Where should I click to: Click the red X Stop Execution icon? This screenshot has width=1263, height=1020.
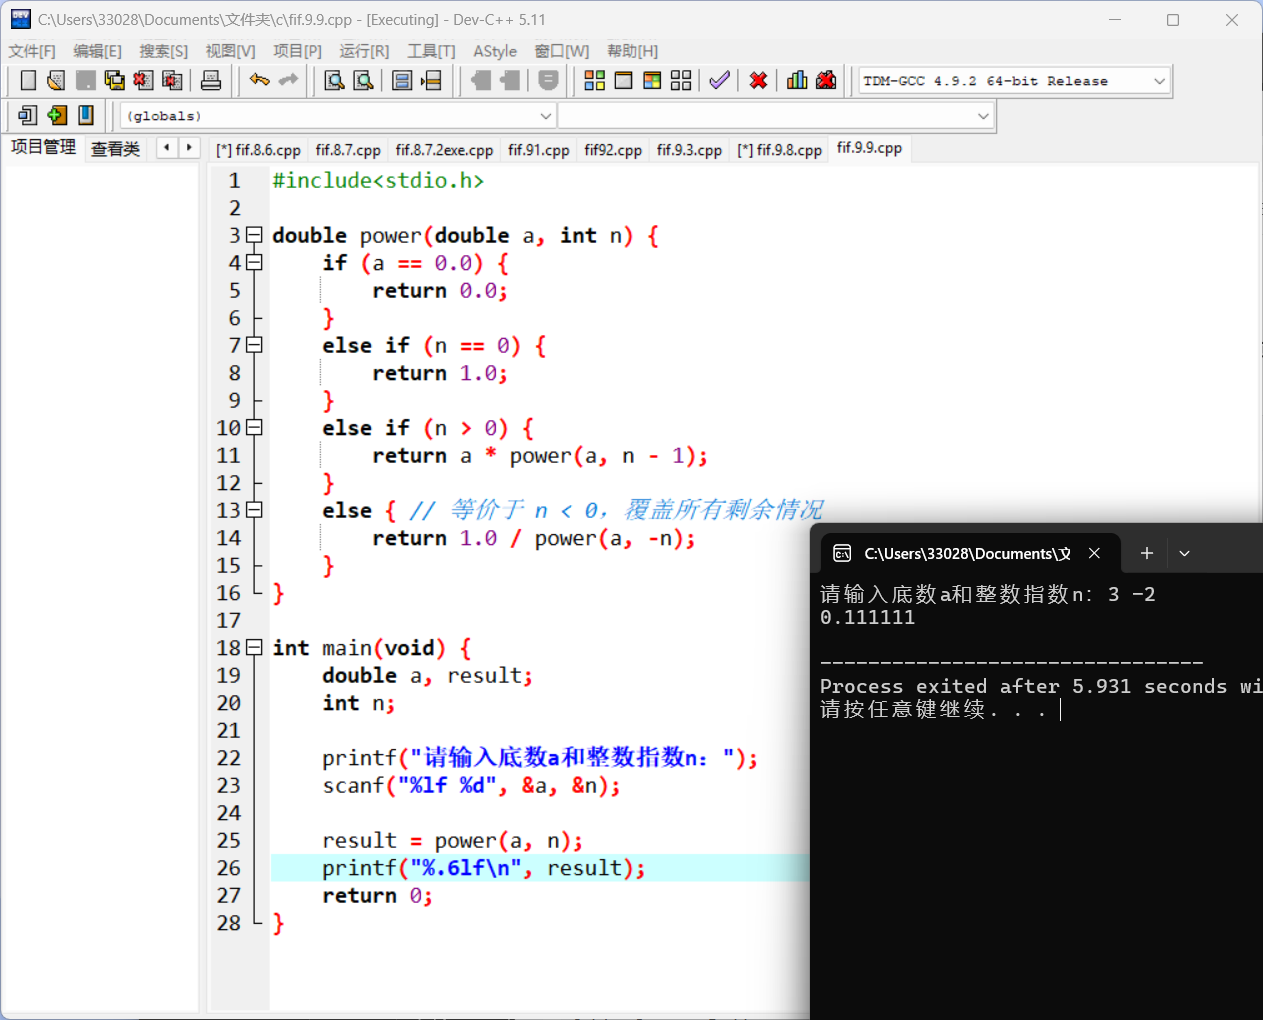point(758,80)
